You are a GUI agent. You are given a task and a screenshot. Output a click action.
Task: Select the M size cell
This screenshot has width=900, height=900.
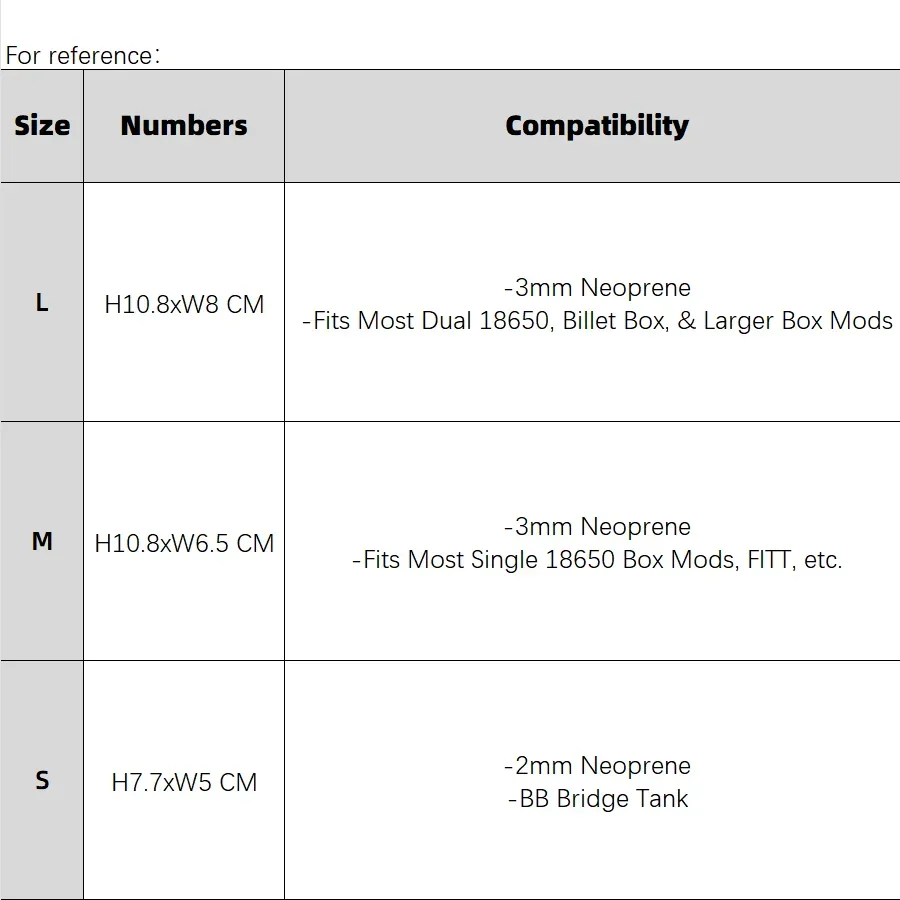tap(42, 541)
